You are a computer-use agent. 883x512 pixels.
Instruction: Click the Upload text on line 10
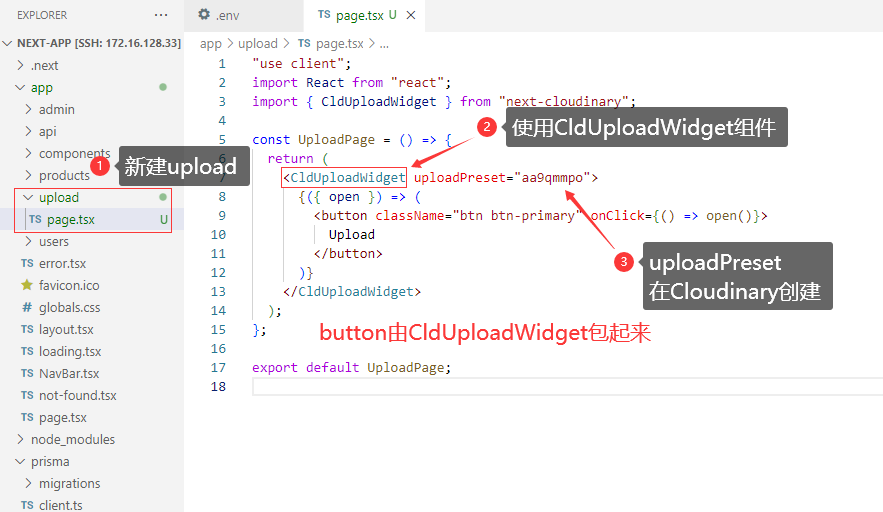click(x=351, y=235)
